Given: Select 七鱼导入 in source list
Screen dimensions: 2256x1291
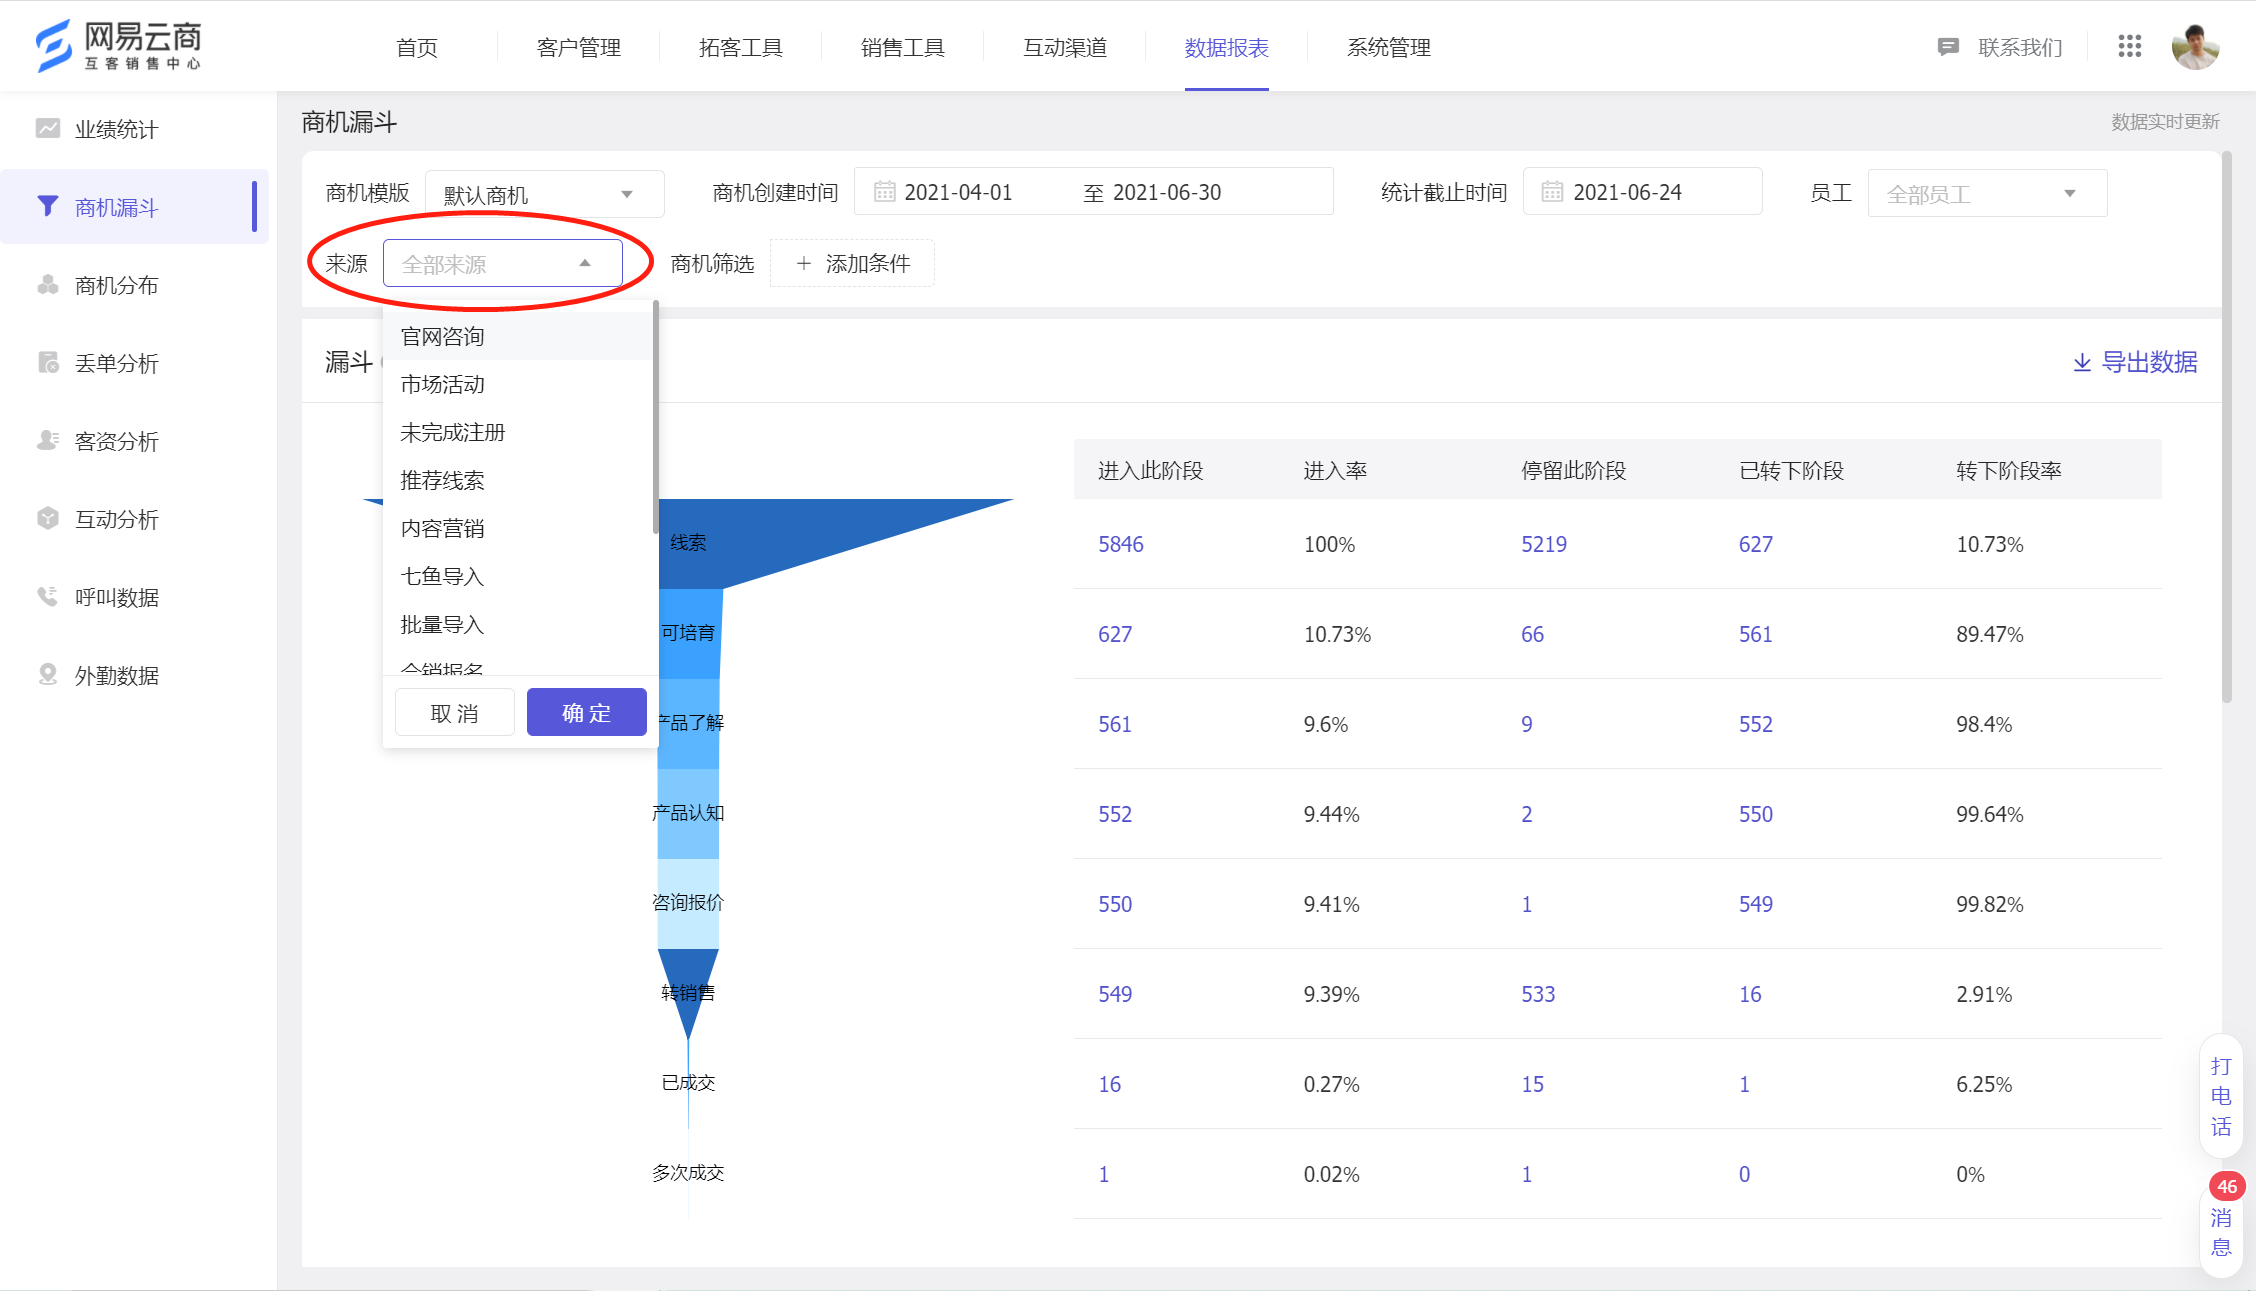Looking at the screenshot, I should pos(517,576).
